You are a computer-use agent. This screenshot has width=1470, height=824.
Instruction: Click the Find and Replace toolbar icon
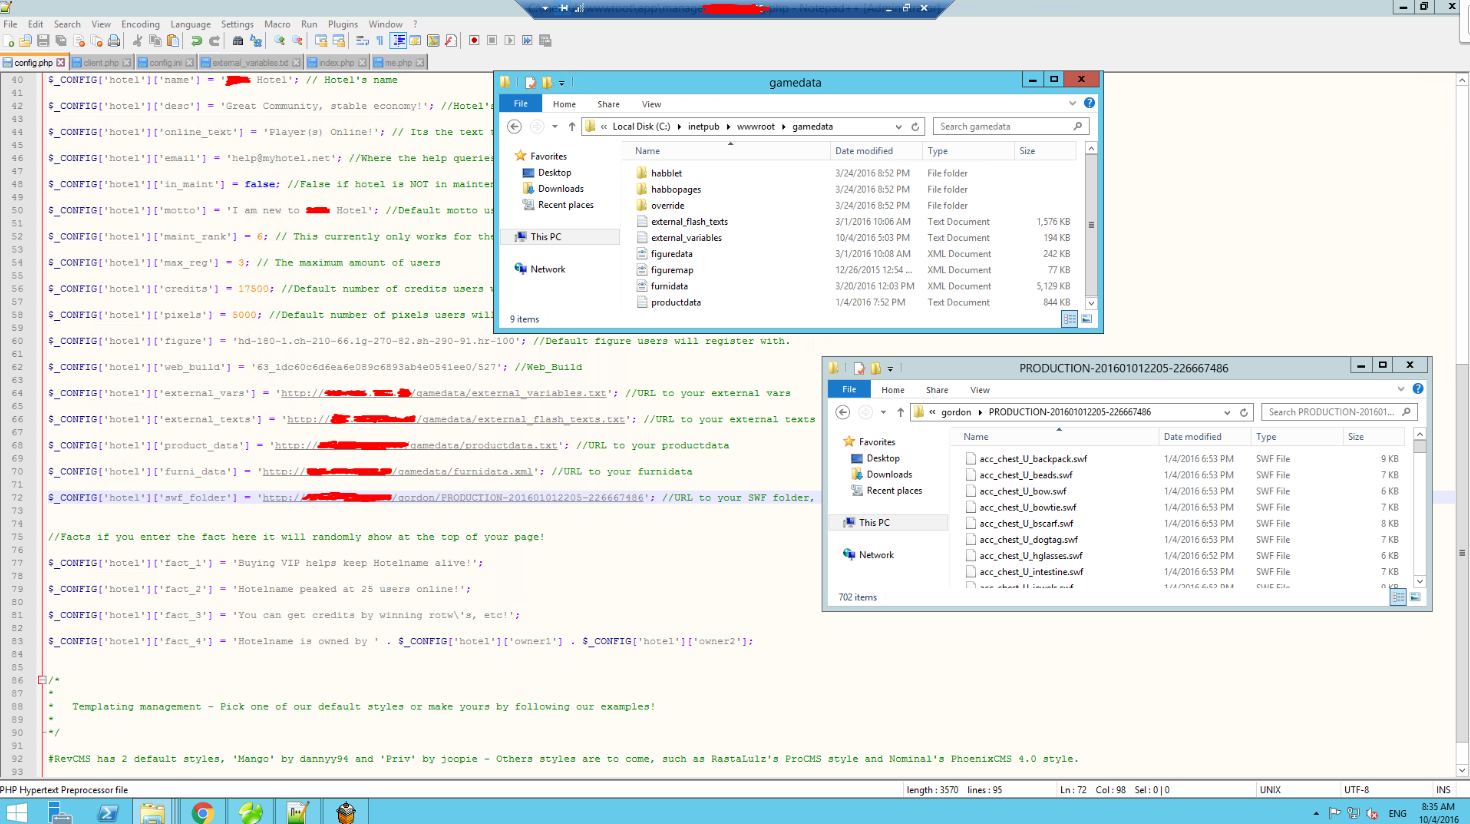(256, 41)
